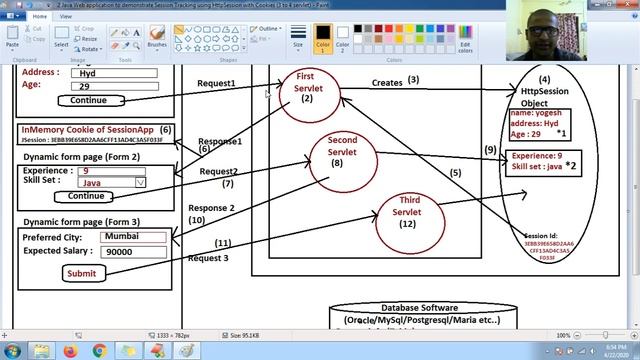The image size is (640, 360).
Task: Open the Brushes dropdown arrow
Action: 157,50
